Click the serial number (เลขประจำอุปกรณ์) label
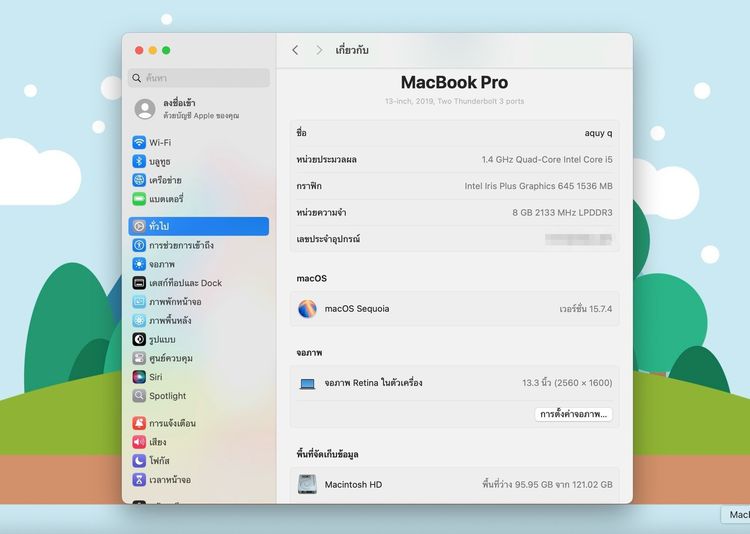750x534 pixels. [328, 239]
